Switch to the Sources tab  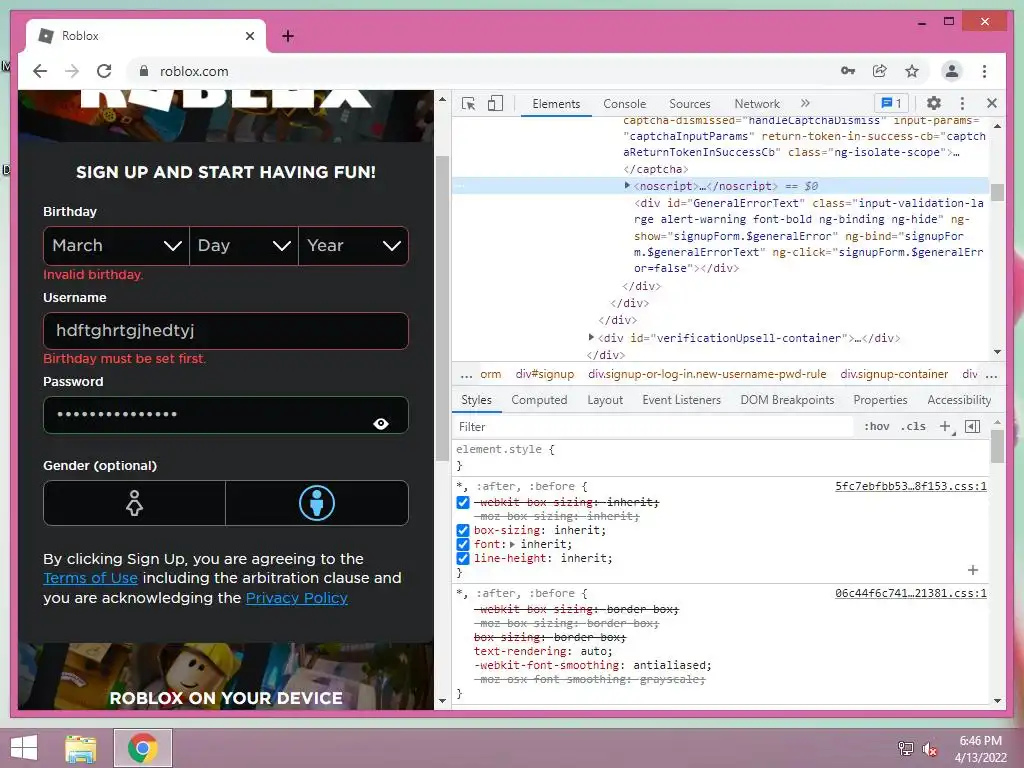pyautogui.click(x=690, y=104)
